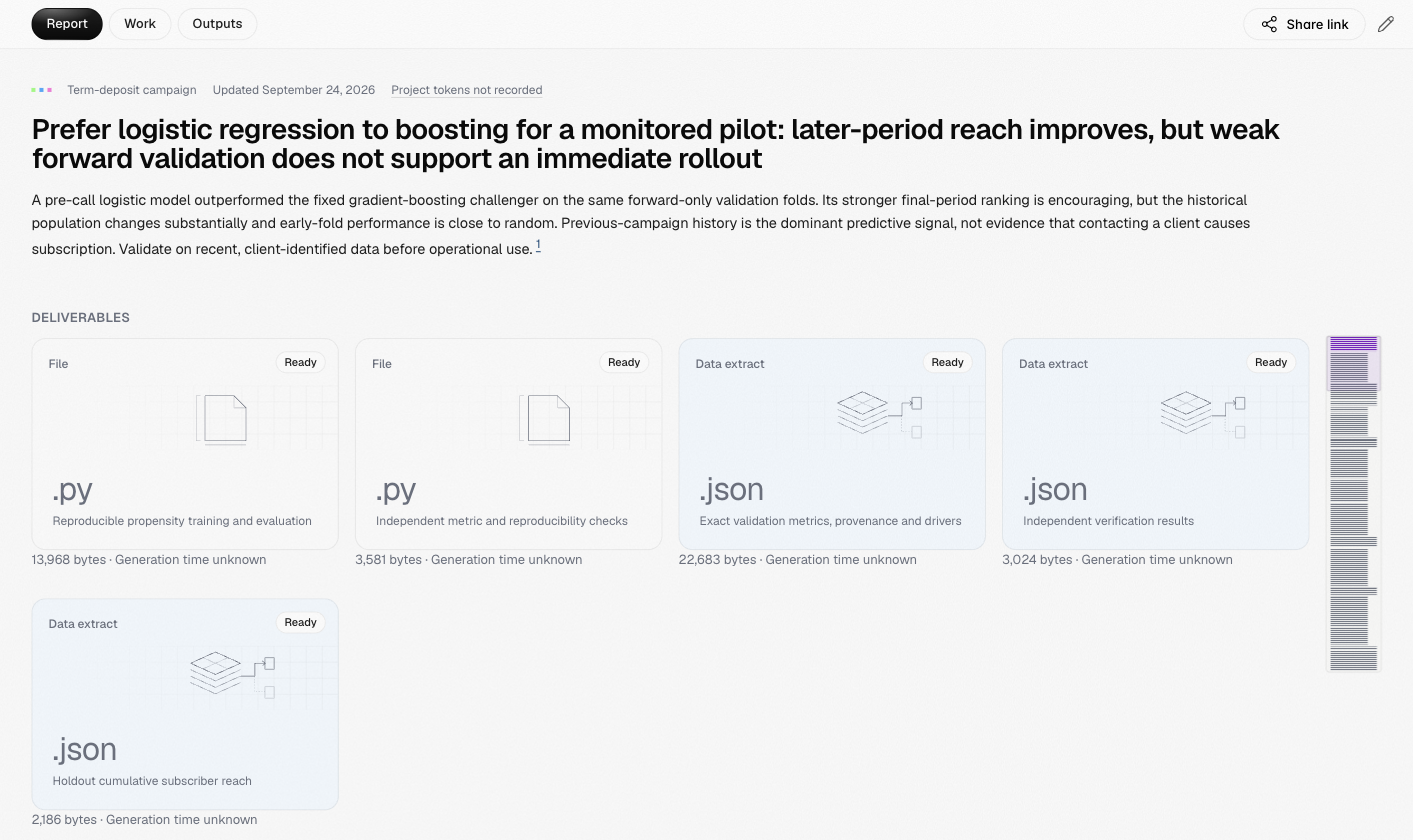Click the Term-deposit campaign project label
1413x840 pixels.
(x=132, y=90)
